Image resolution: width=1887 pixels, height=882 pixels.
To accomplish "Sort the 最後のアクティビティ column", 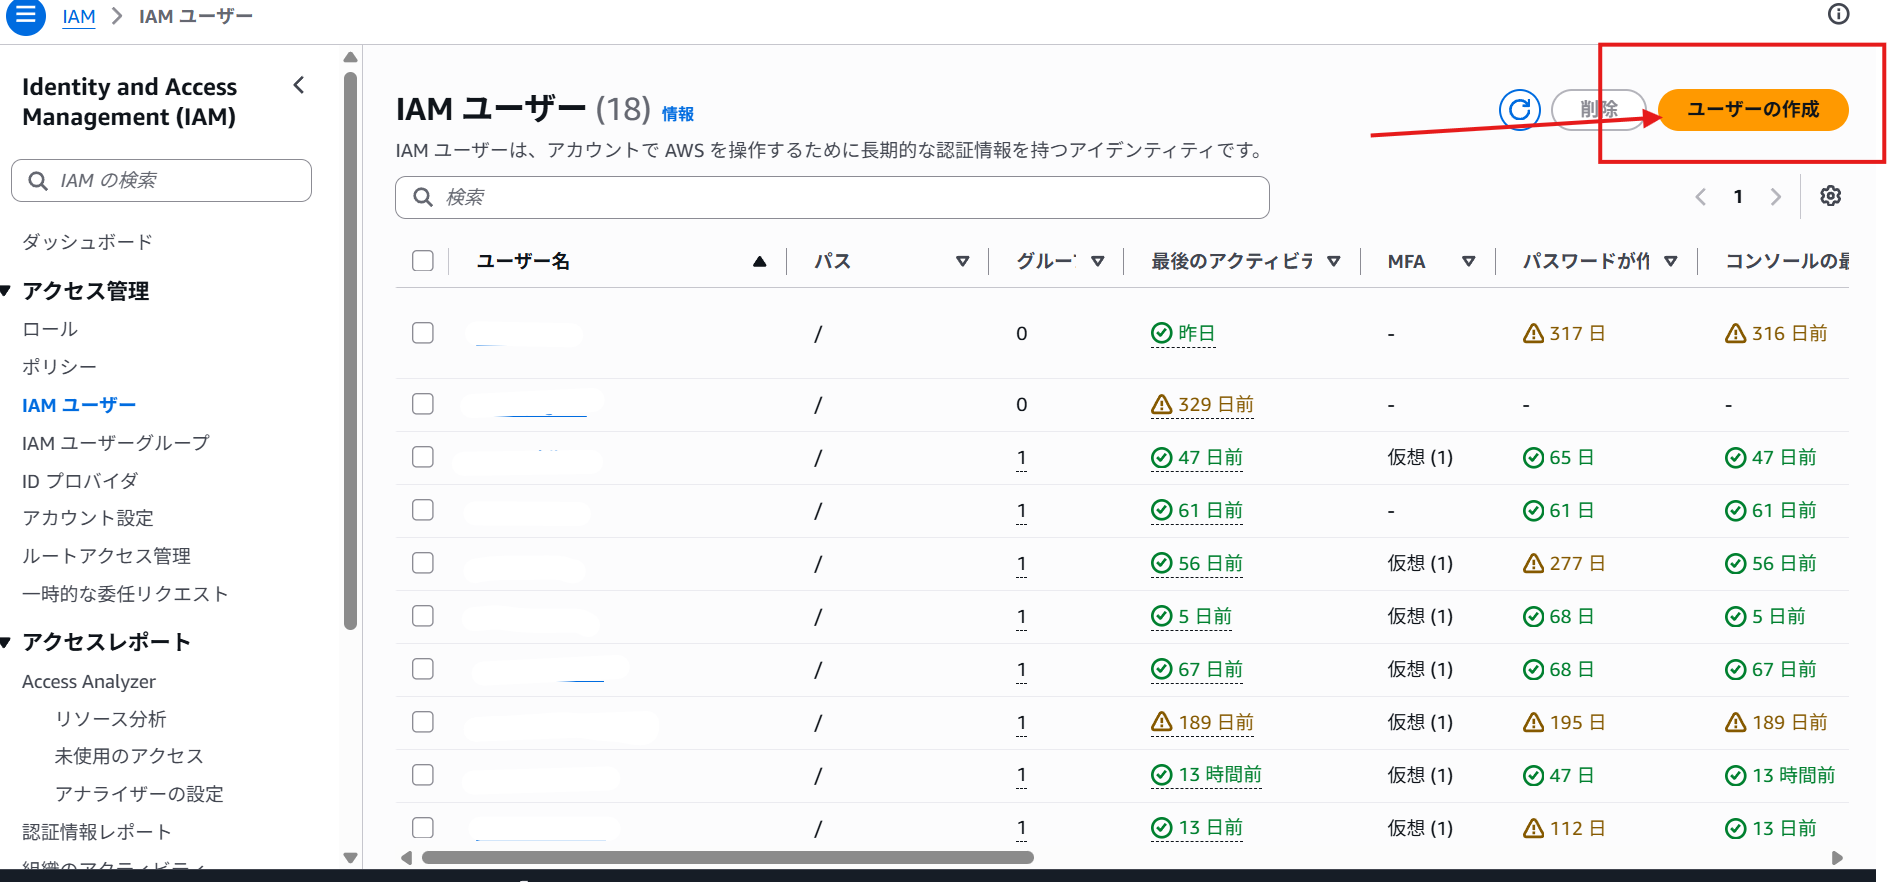I will click(1333, 262).
